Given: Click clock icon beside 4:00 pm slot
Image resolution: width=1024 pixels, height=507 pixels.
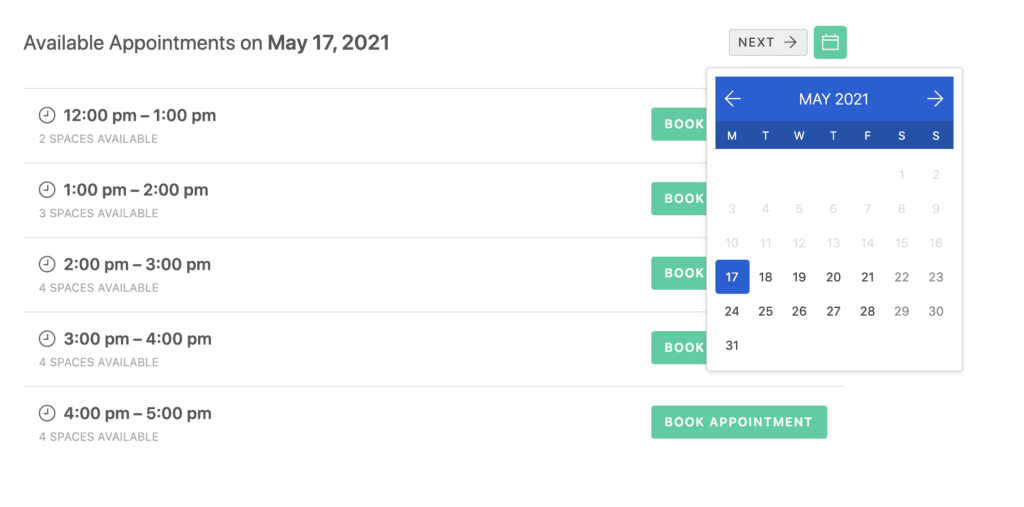Looking at the screenshot, I should [x=47, y=414].
